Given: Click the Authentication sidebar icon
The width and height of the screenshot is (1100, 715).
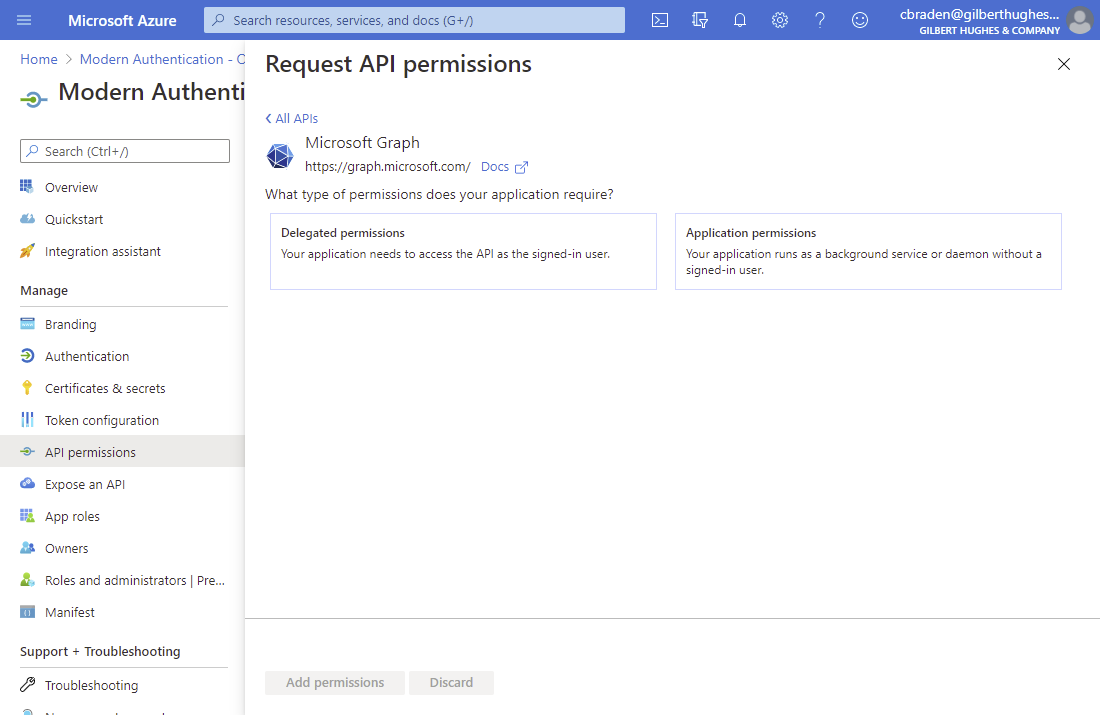Looking at the screenshot, I should 27,356.
